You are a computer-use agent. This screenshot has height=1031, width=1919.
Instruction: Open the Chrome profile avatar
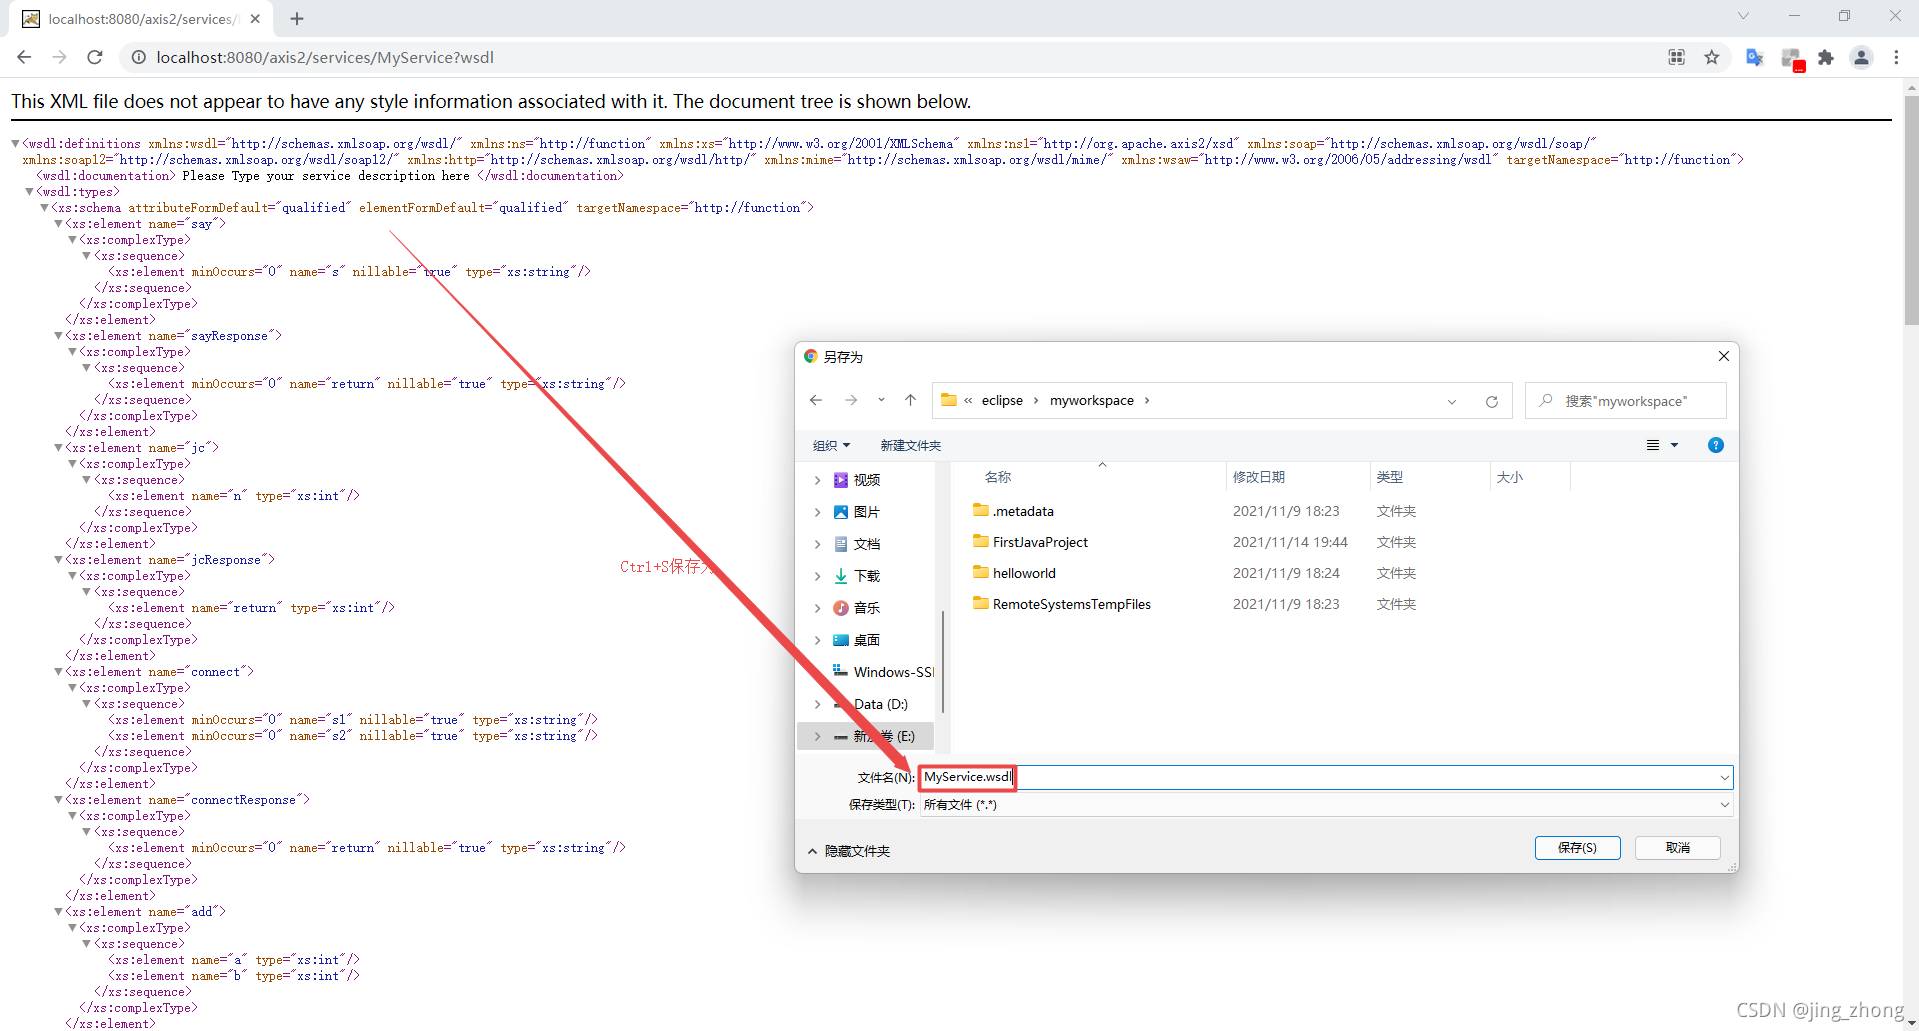pyautogui.click(x=1861, y=57)
